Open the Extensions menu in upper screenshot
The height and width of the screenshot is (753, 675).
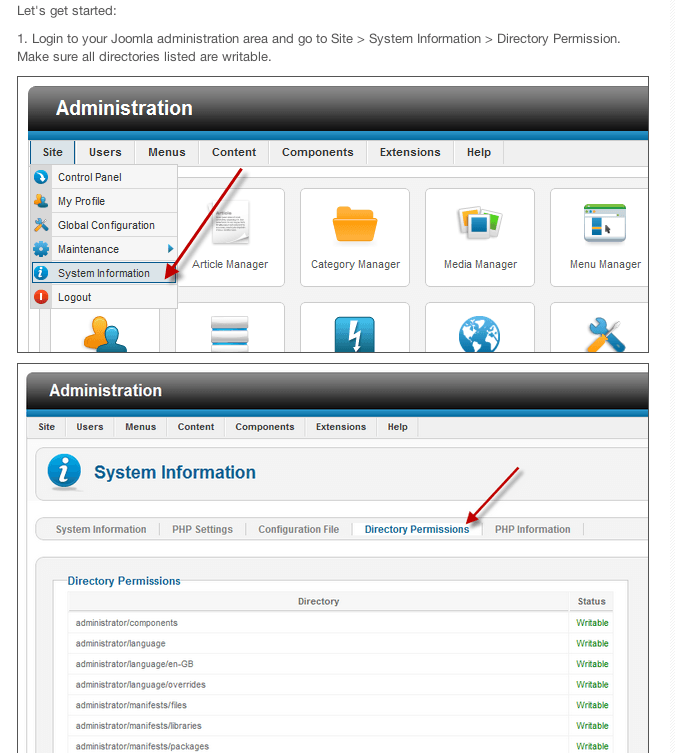[410, 152]
